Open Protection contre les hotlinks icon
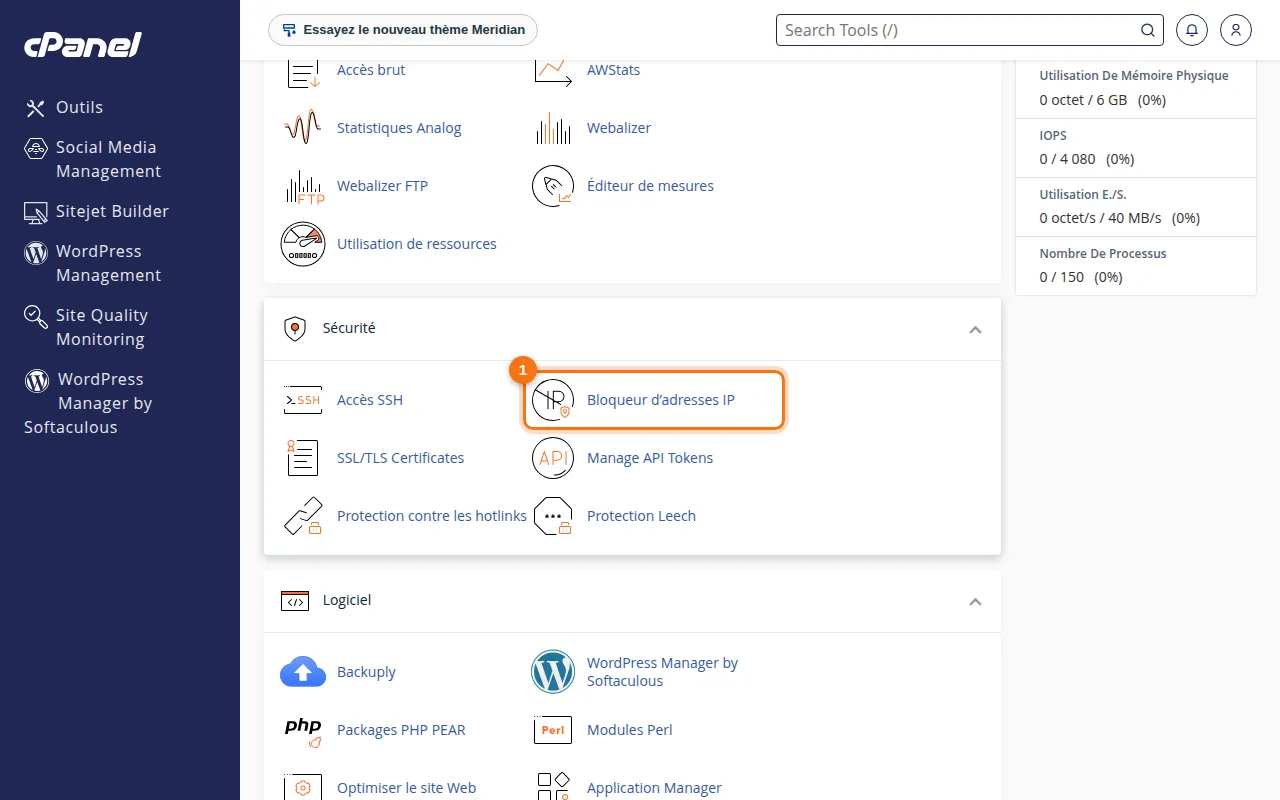Viewport: 1280px width, 800px height. (303, 516)
